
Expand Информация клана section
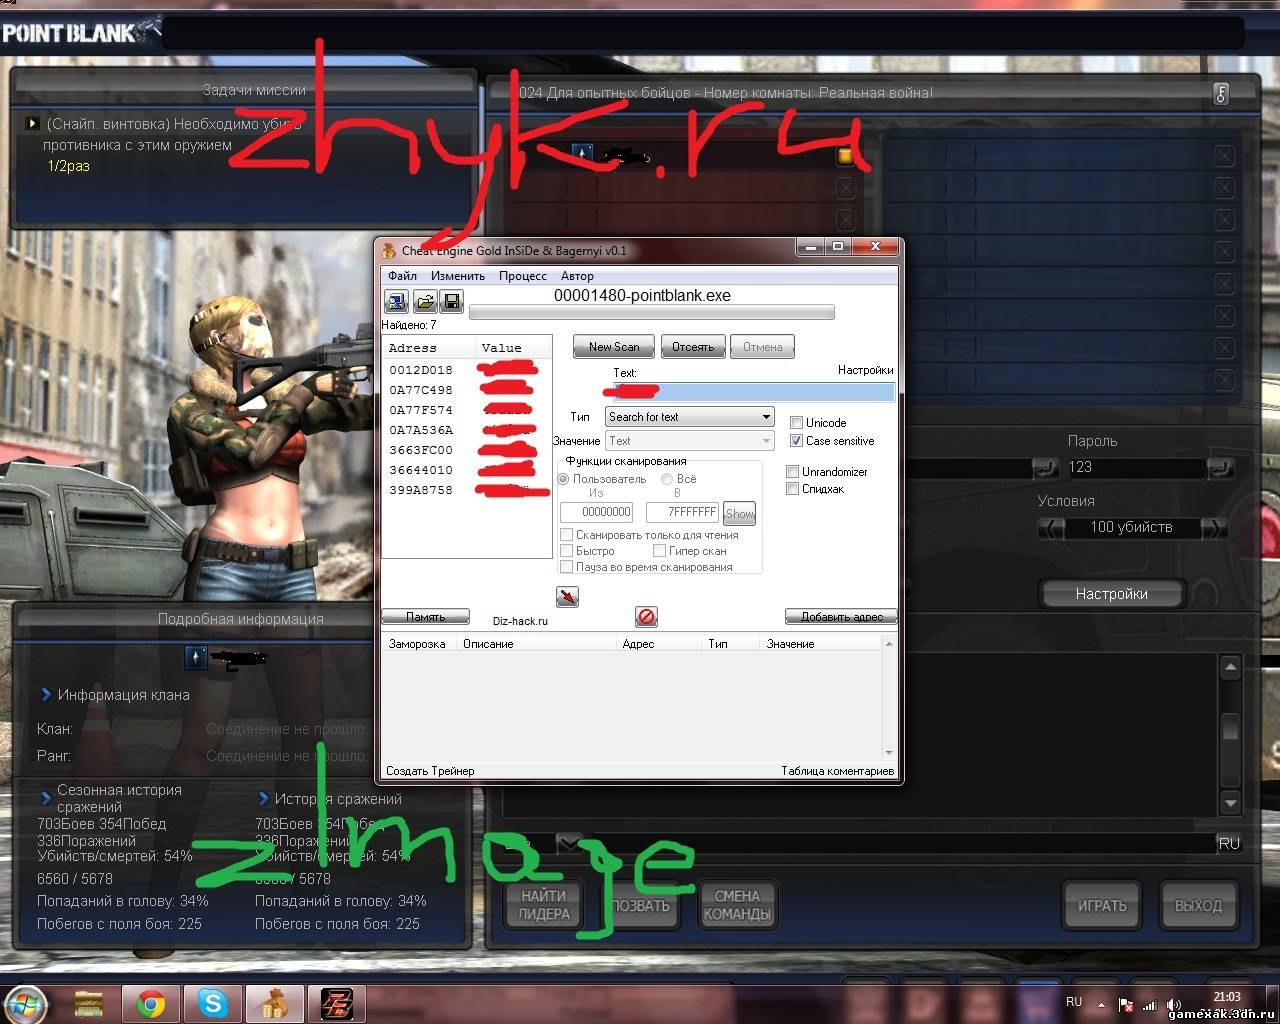click(x=46, y=694)
